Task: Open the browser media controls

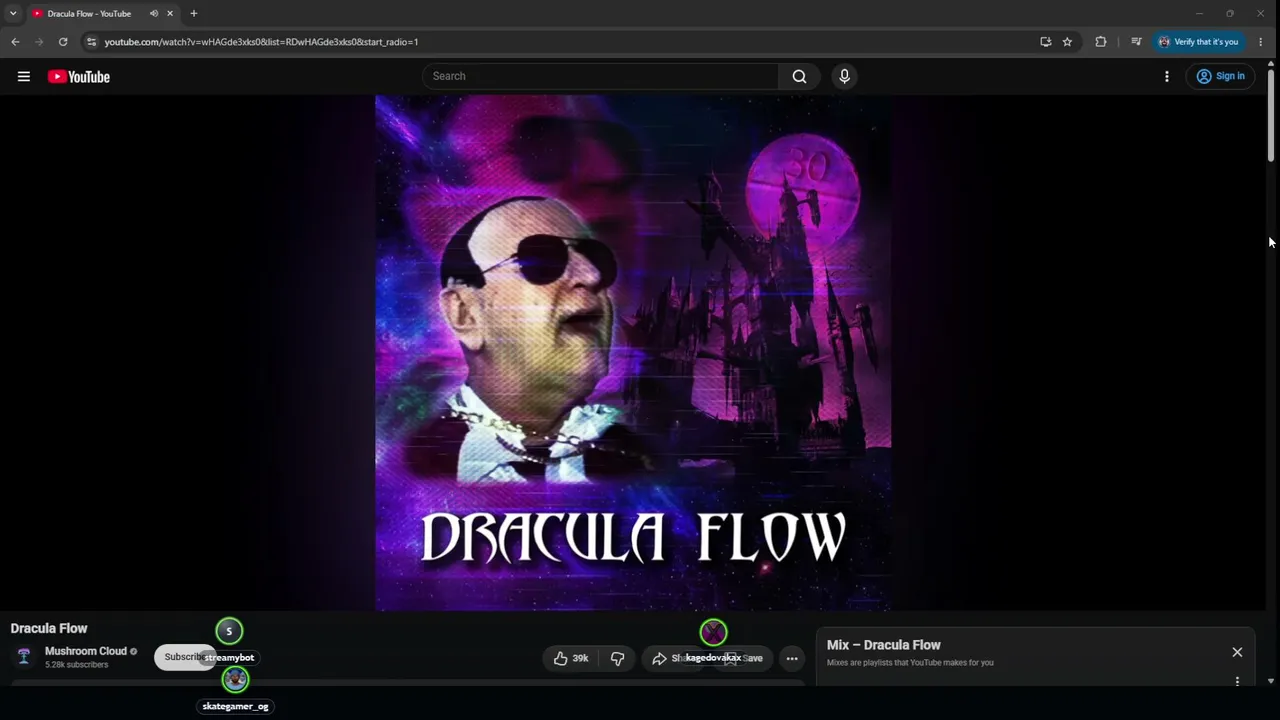Action: [x=1136, y=42]
